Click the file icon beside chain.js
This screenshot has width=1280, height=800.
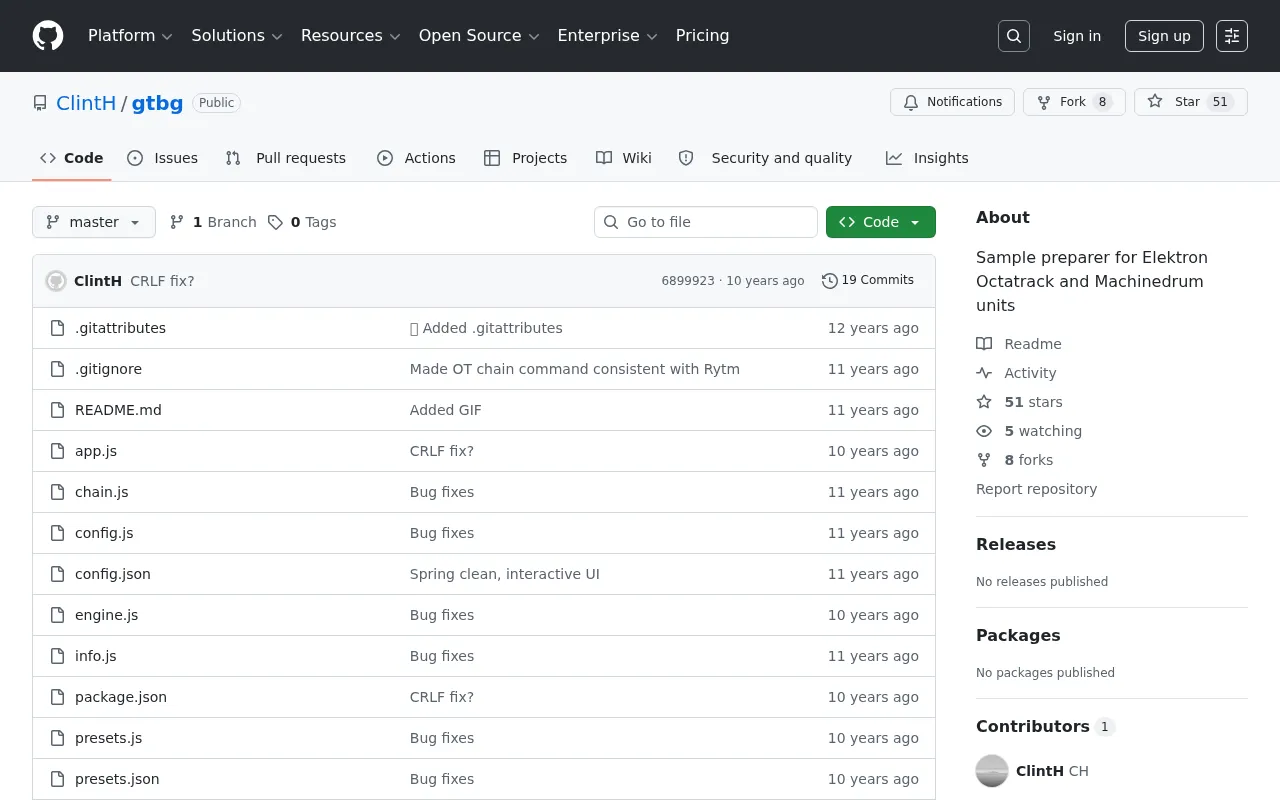click(x=58, y=492)
